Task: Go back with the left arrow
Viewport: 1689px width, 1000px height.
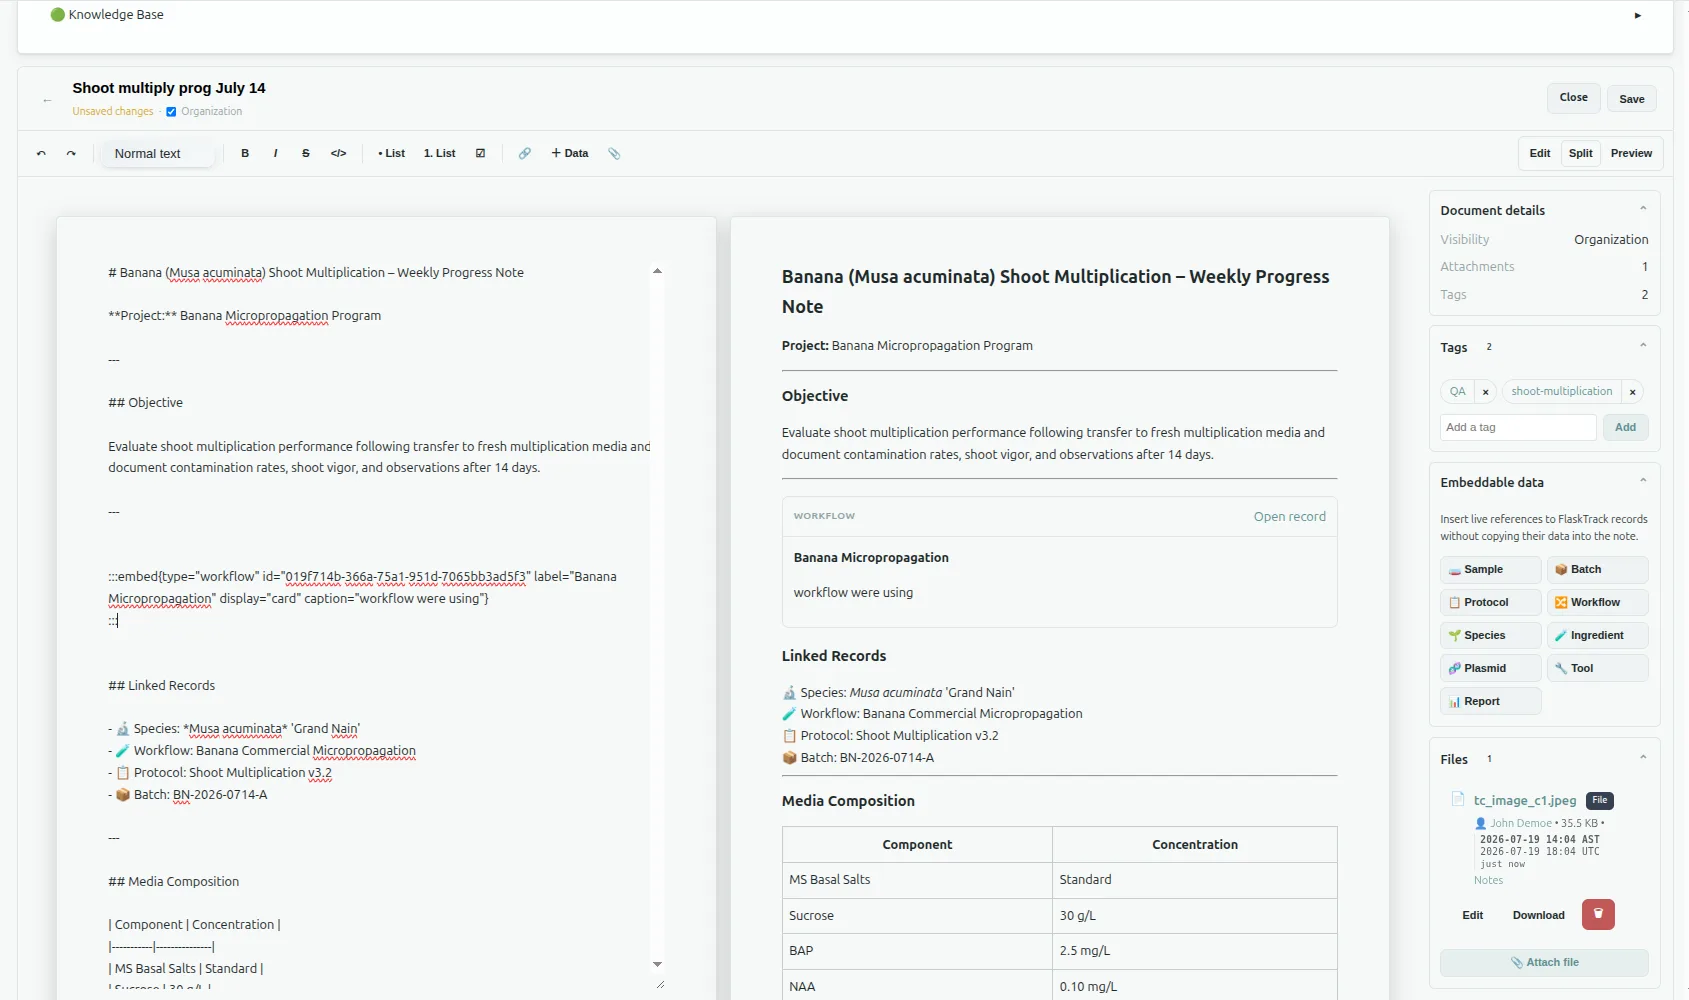Action: (x=47, y=100)
